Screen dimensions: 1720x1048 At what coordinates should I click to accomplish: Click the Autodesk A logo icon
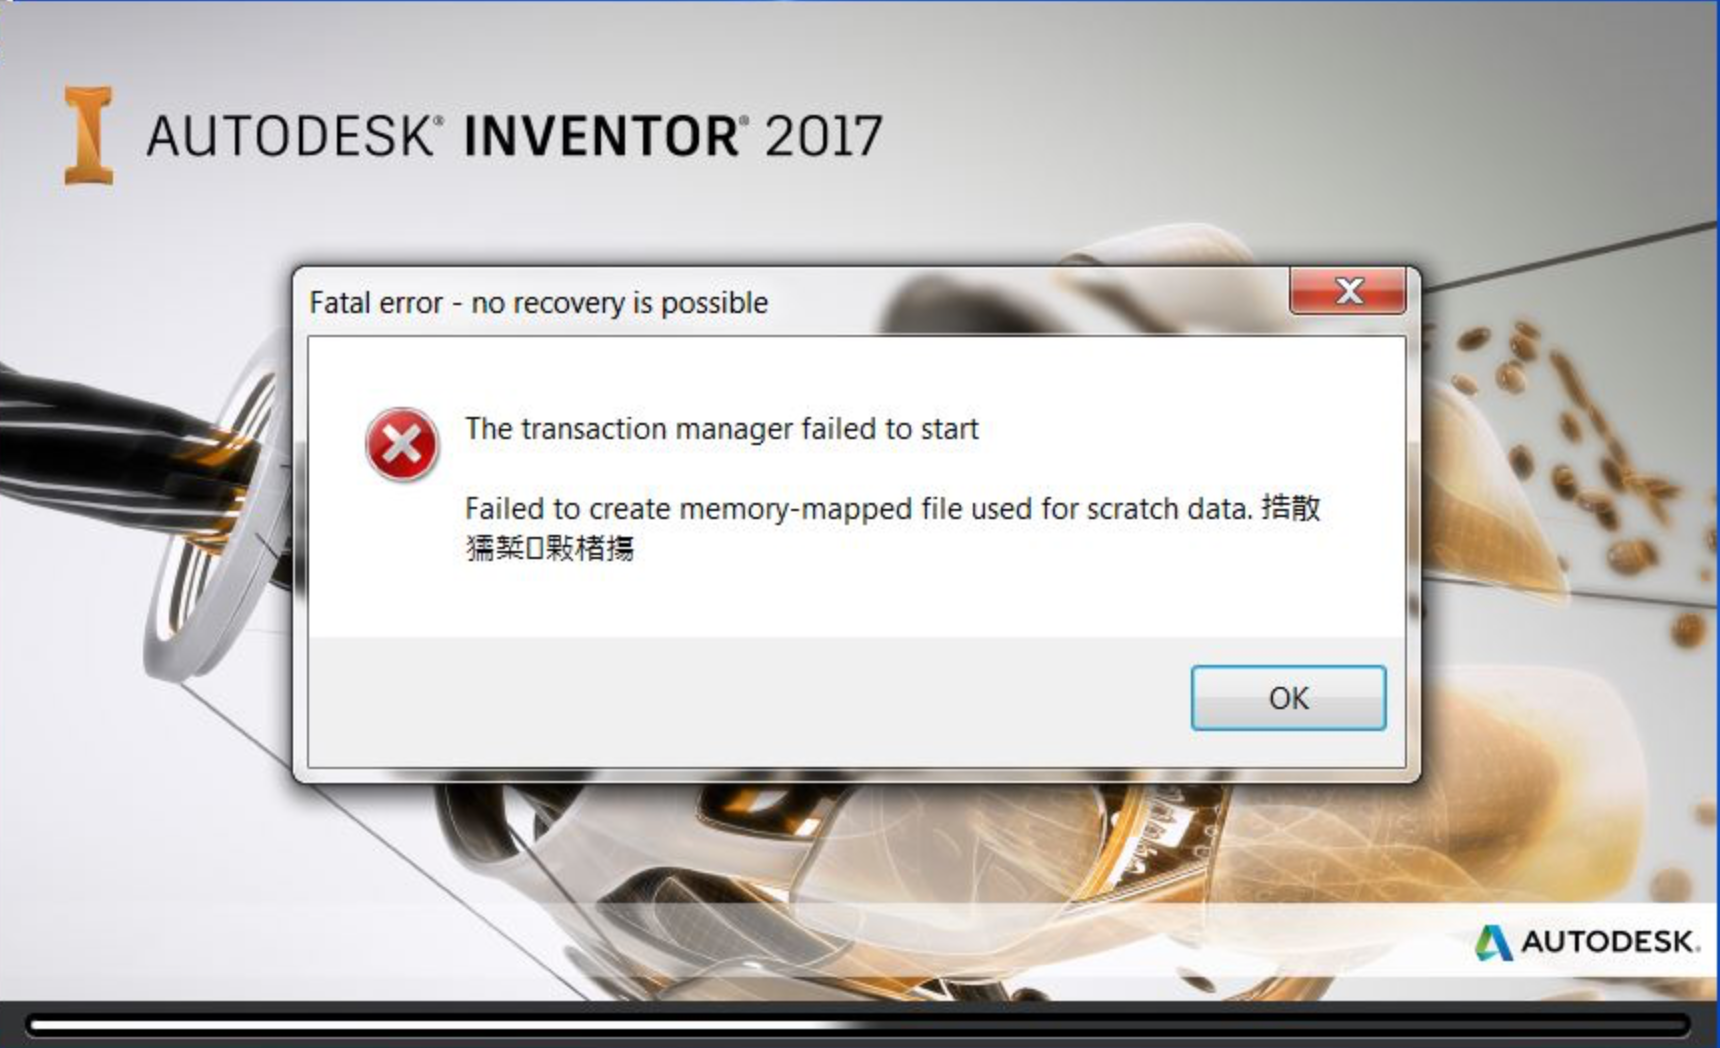[1493, 942]
